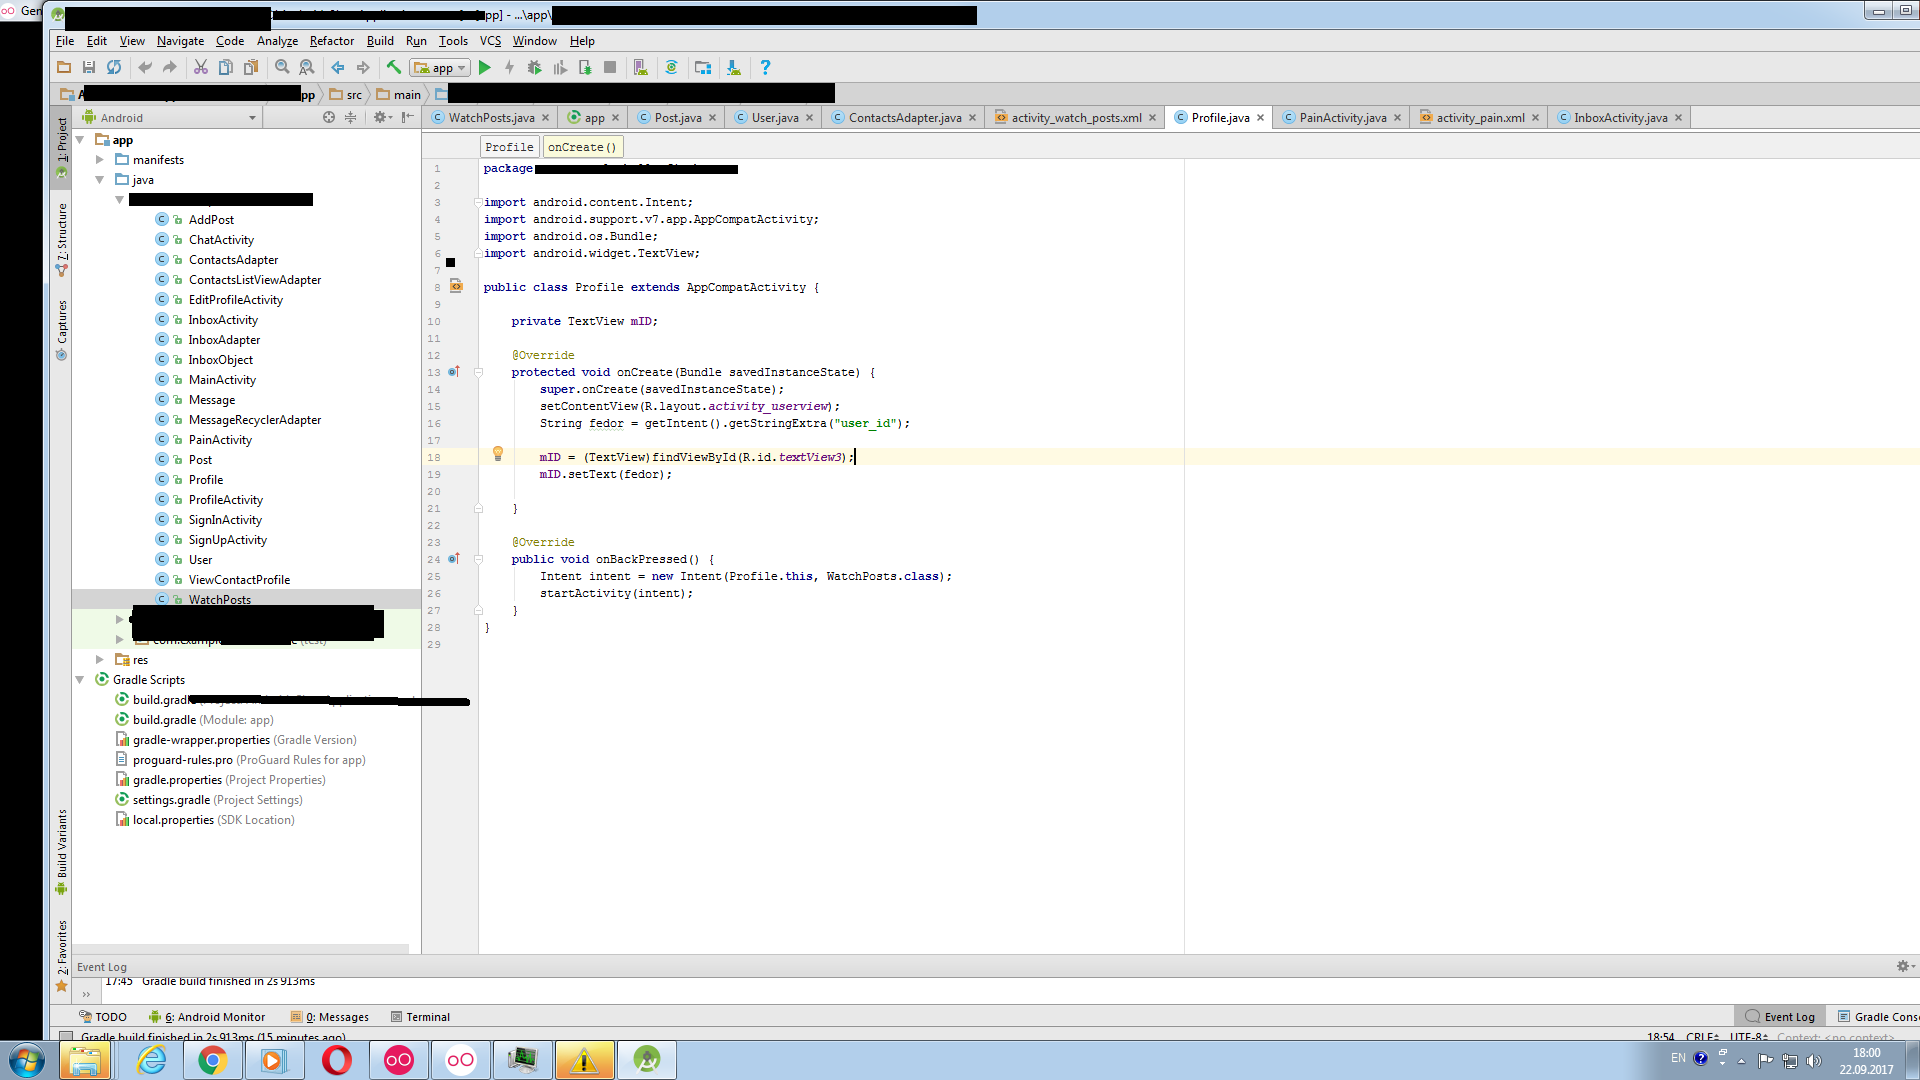Screen dimensions: 1920x1080
Task: Click the Collapse All icon in project panel
Action: [x=350, y=117]
